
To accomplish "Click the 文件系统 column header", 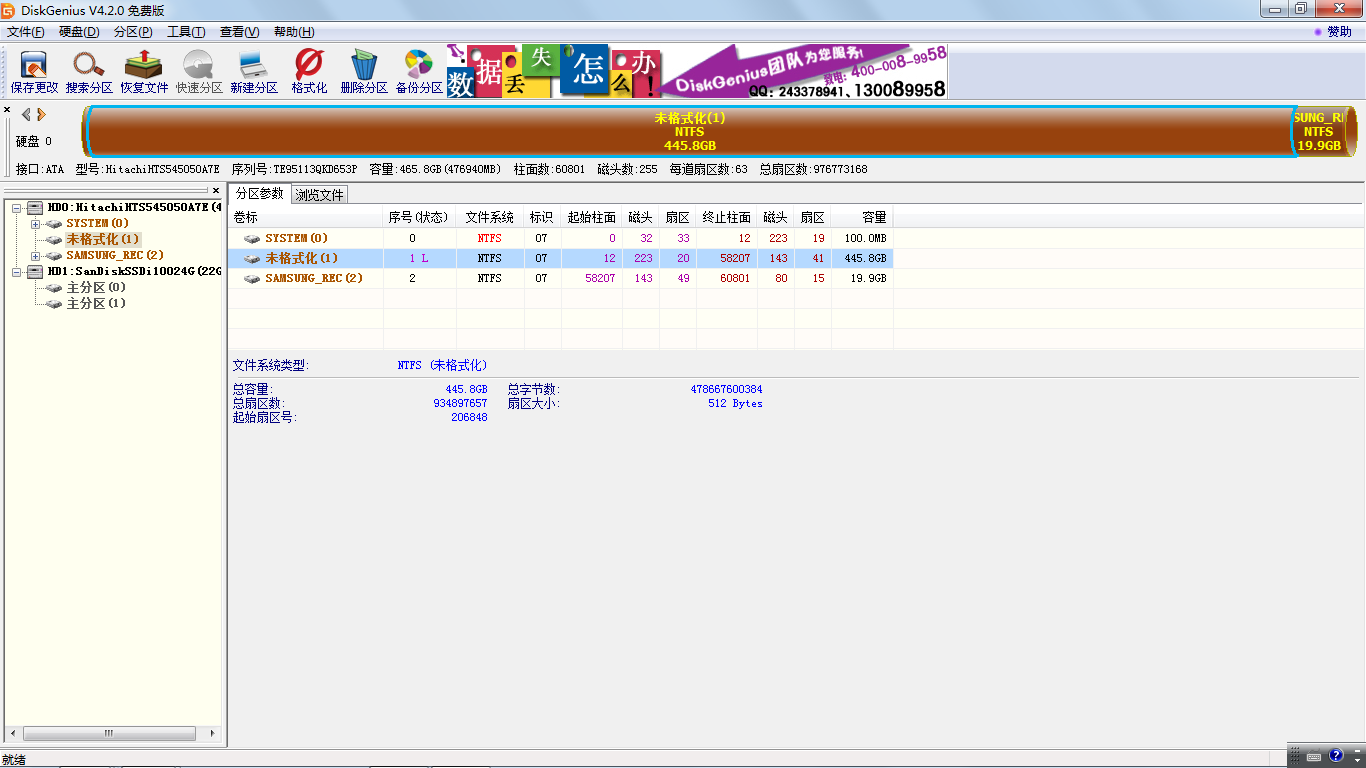I will 490,217.
